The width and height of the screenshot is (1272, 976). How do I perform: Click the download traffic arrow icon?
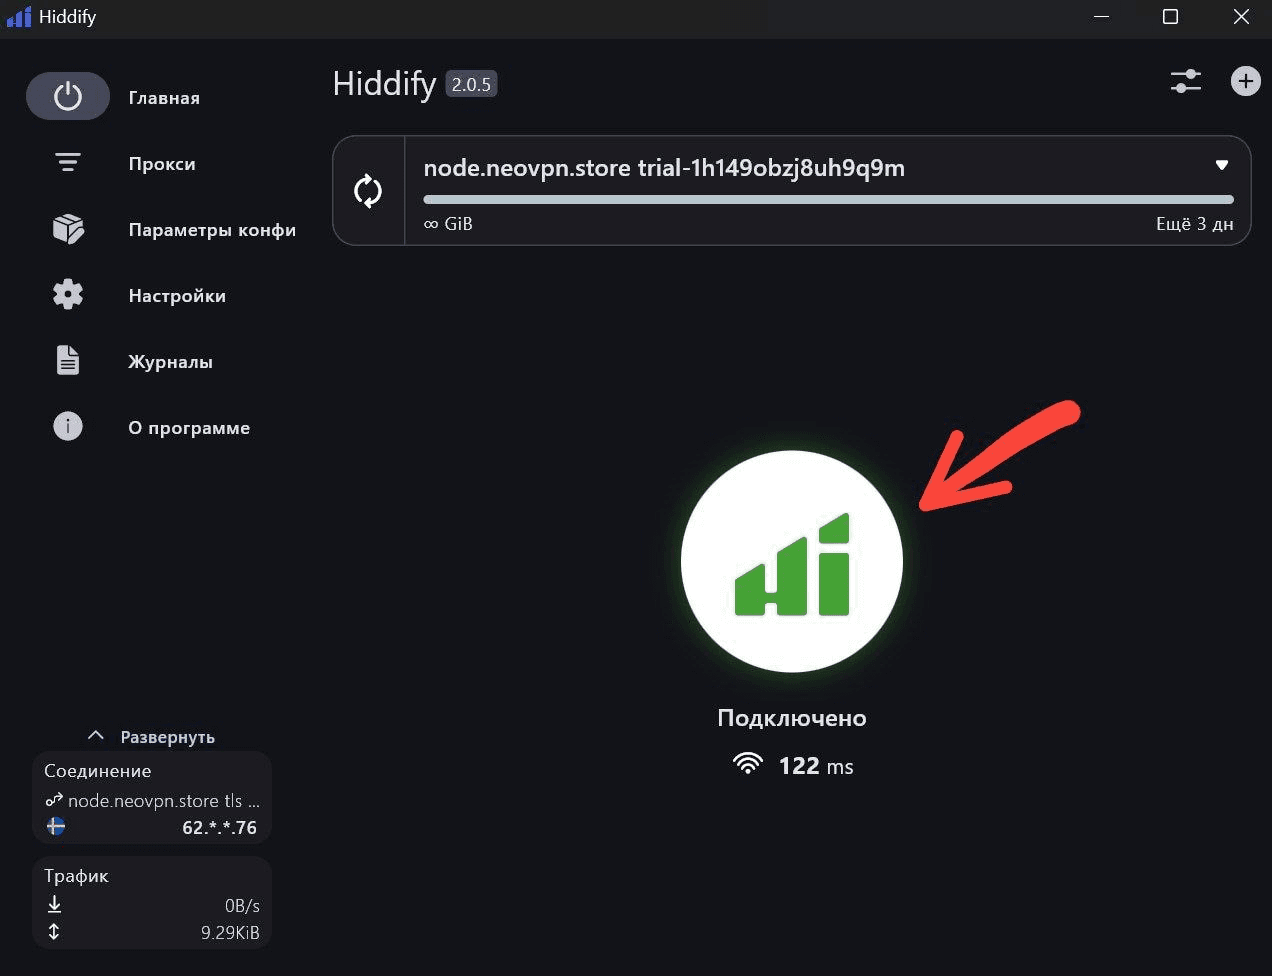click(x=54, y=904)
